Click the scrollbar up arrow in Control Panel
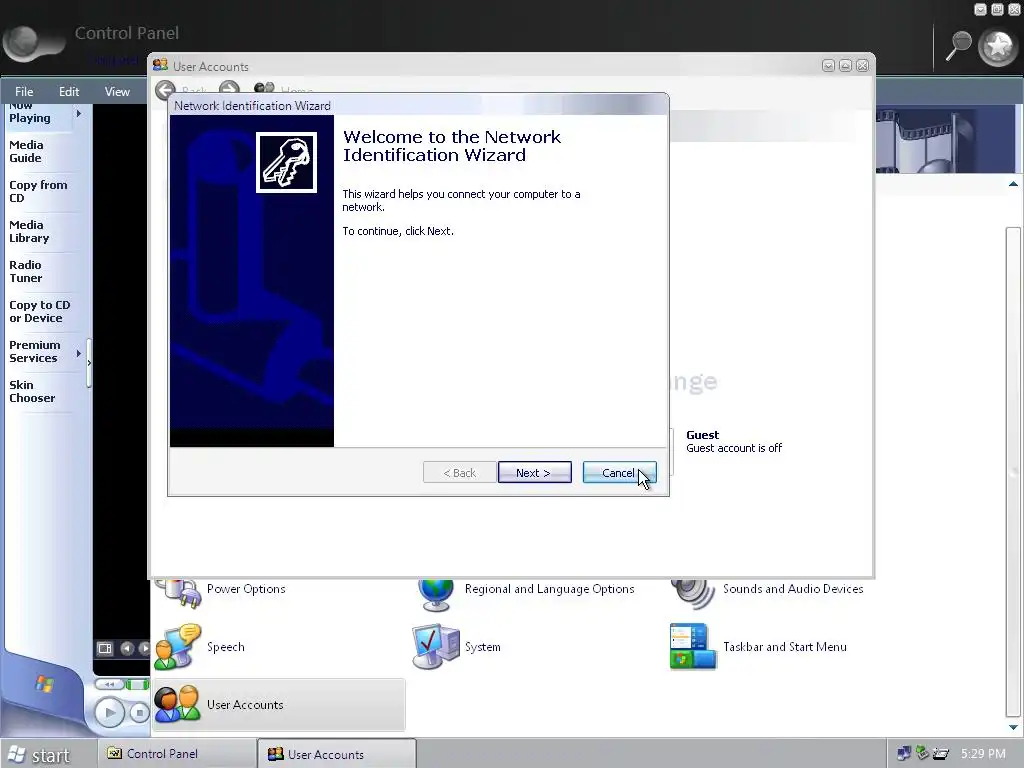 click(x=1013, y=184)
